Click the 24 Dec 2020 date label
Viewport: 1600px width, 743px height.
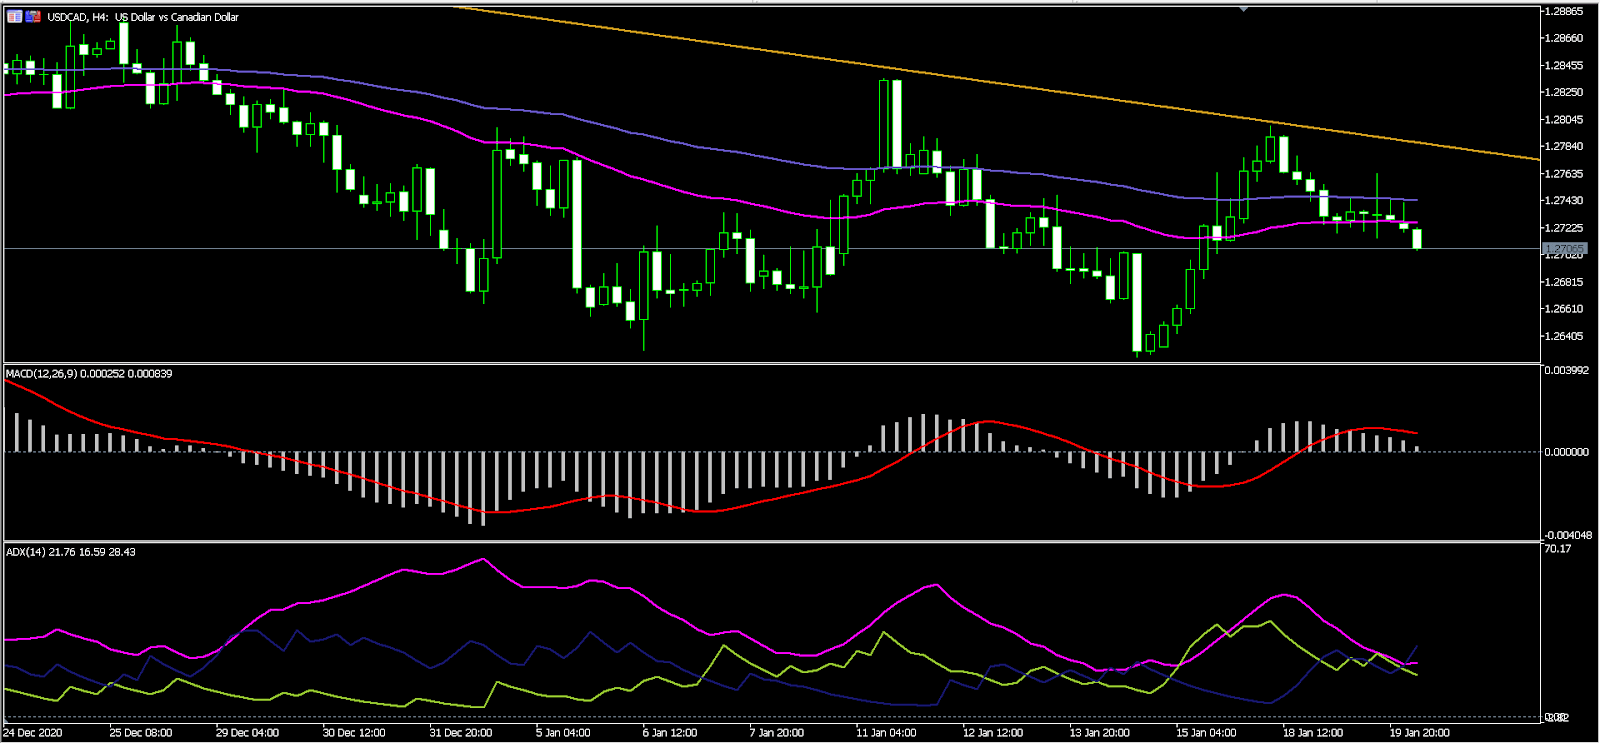pos(32,733)
